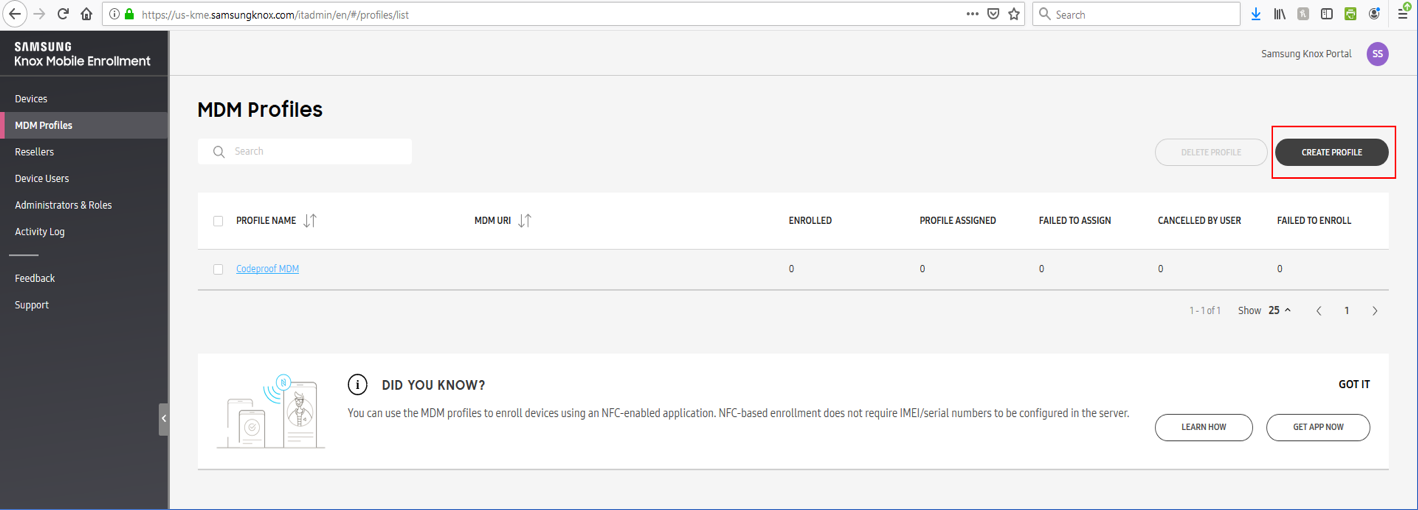The image size is (1418, 510).
Task: Open the Show 25 rows dropdown
Action: [x=1279, y=310]
